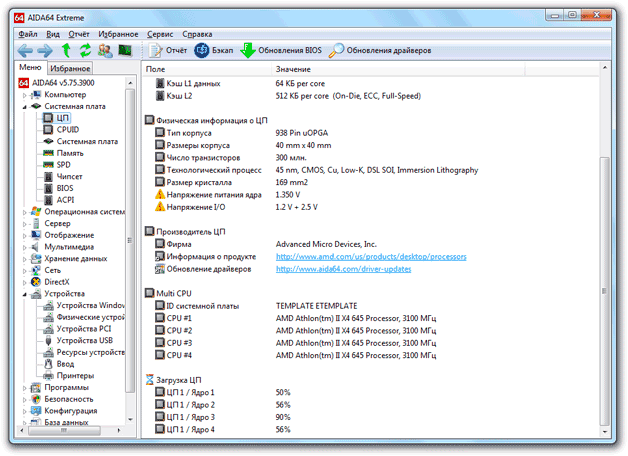The image size is (628, 456).
Task: Select the Сеть tree item
Action: click(x=46, y=271)
